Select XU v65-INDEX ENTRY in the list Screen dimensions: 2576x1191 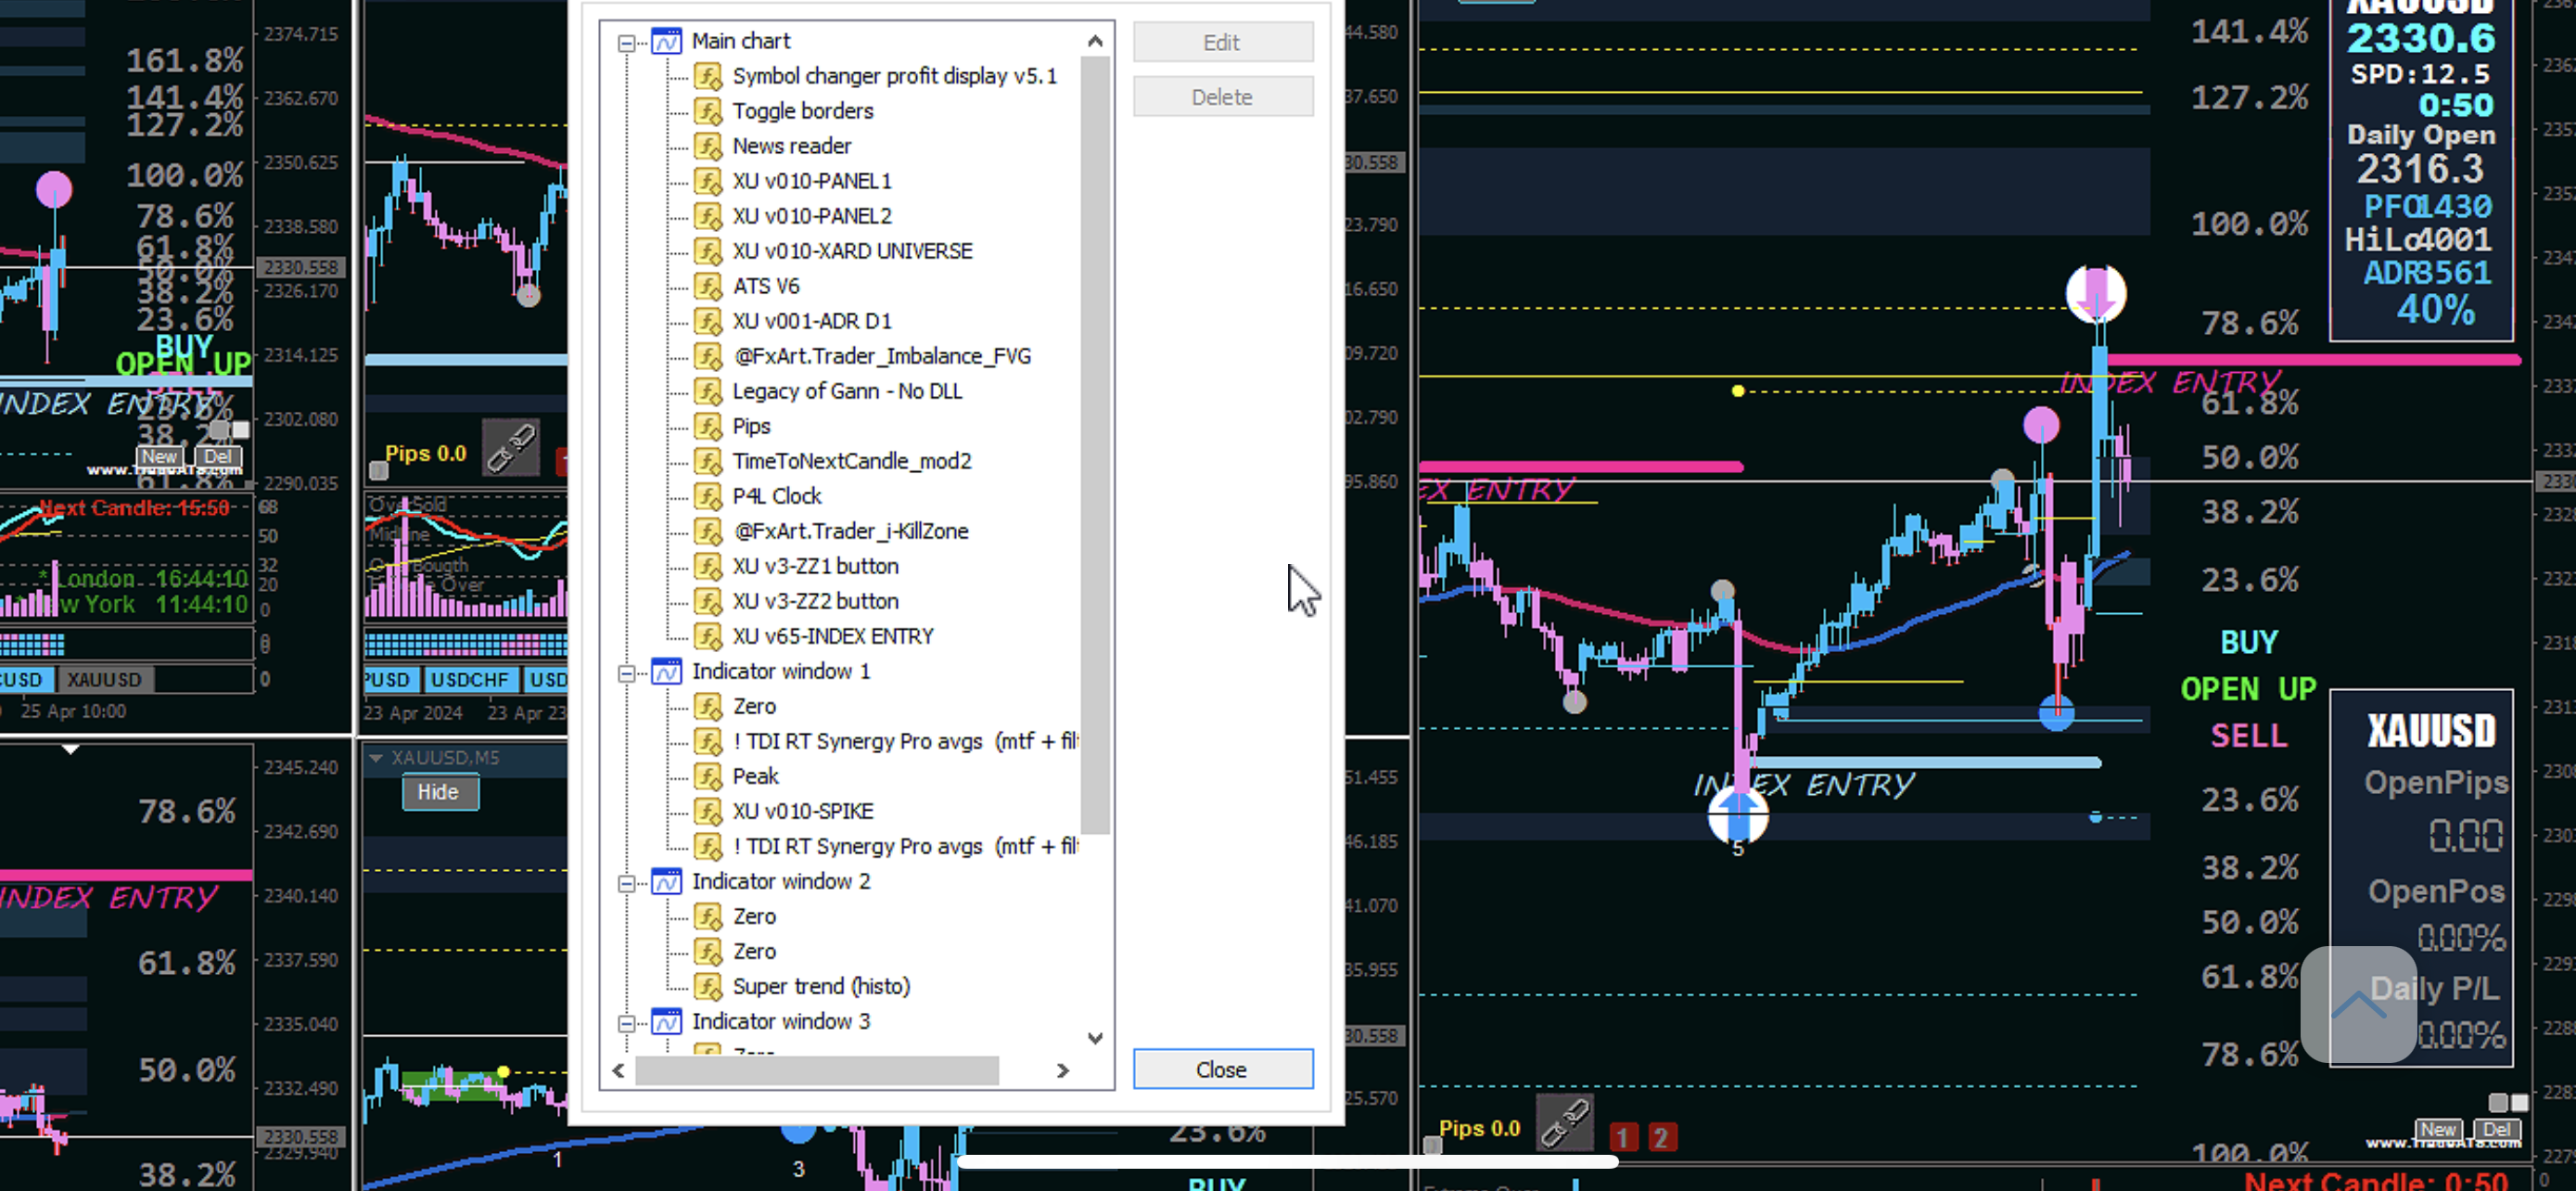pos(832,636)
